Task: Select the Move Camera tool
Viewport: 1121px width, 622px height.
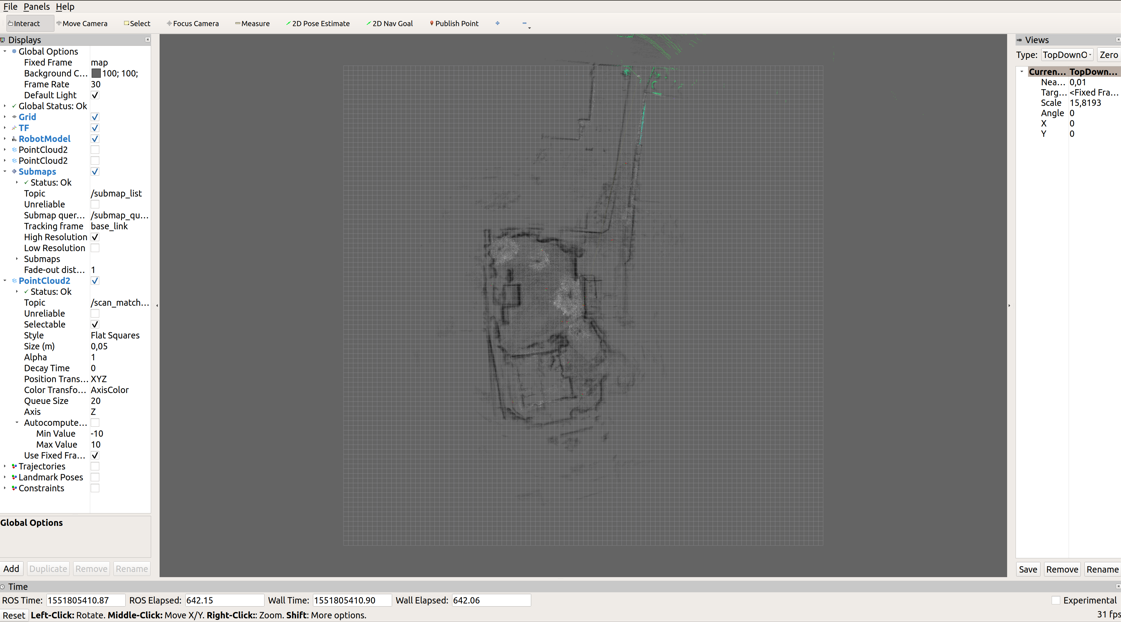Action: pos(82,23)
